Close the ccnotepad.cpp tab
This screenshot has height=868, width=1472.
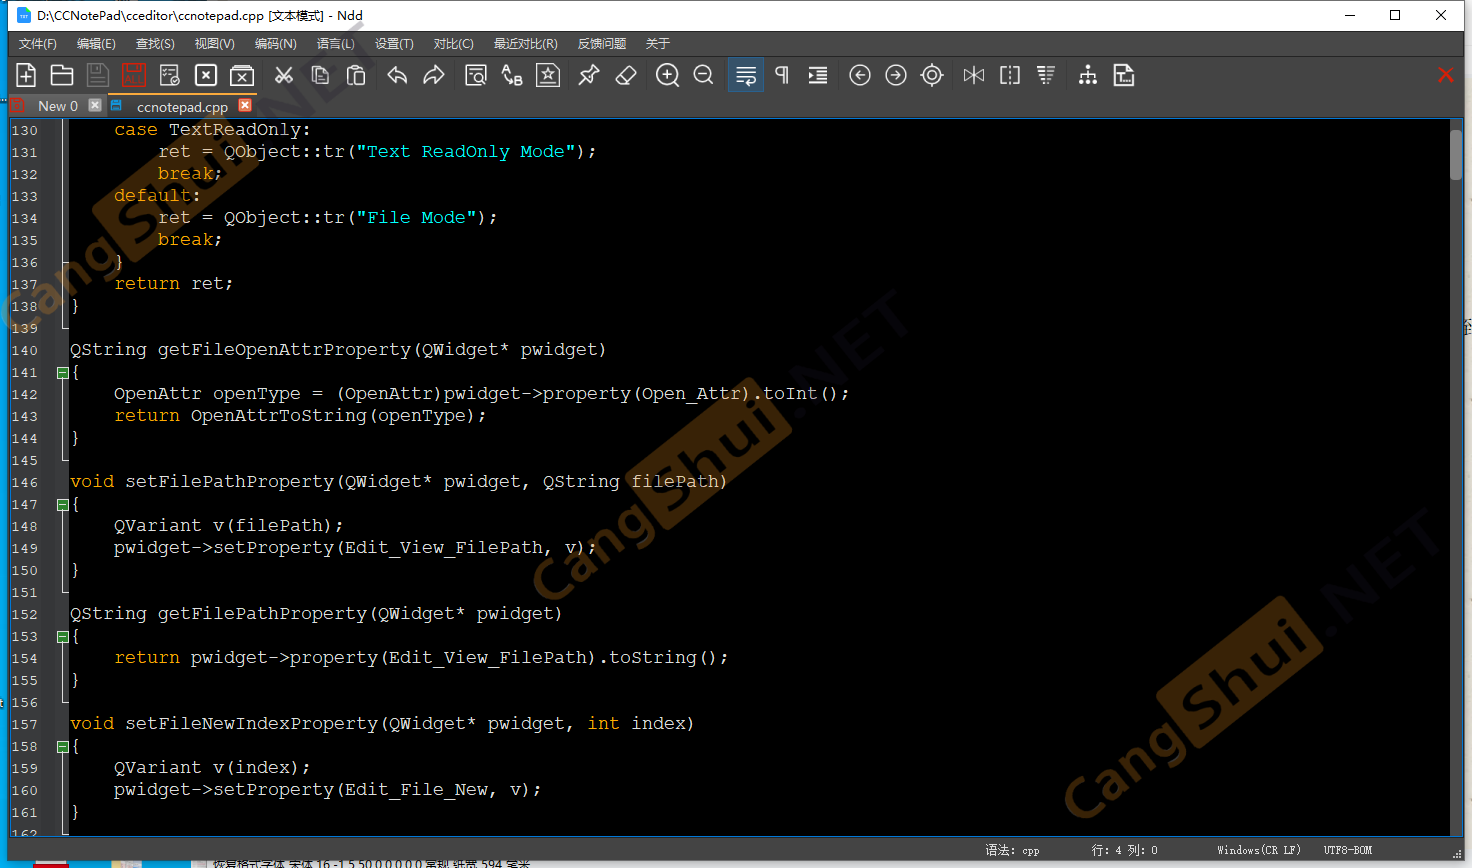coord(245,105)
